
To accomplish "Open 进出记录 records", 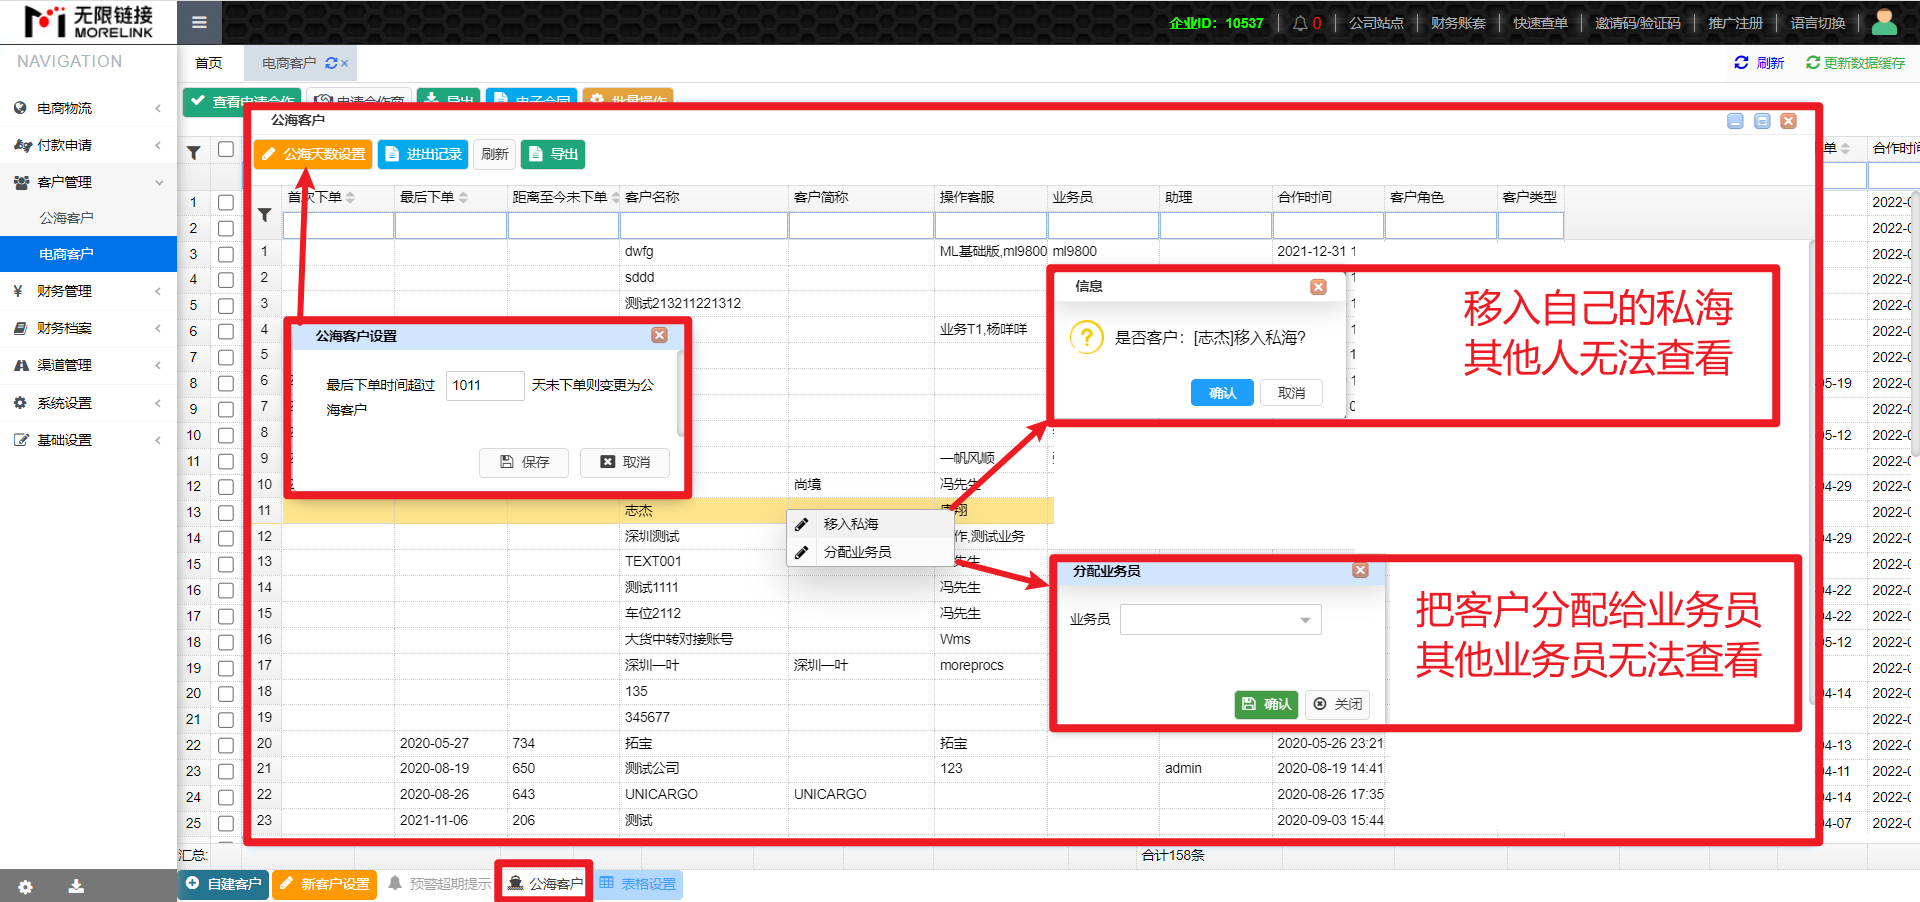I will click(x=423, y=154).
